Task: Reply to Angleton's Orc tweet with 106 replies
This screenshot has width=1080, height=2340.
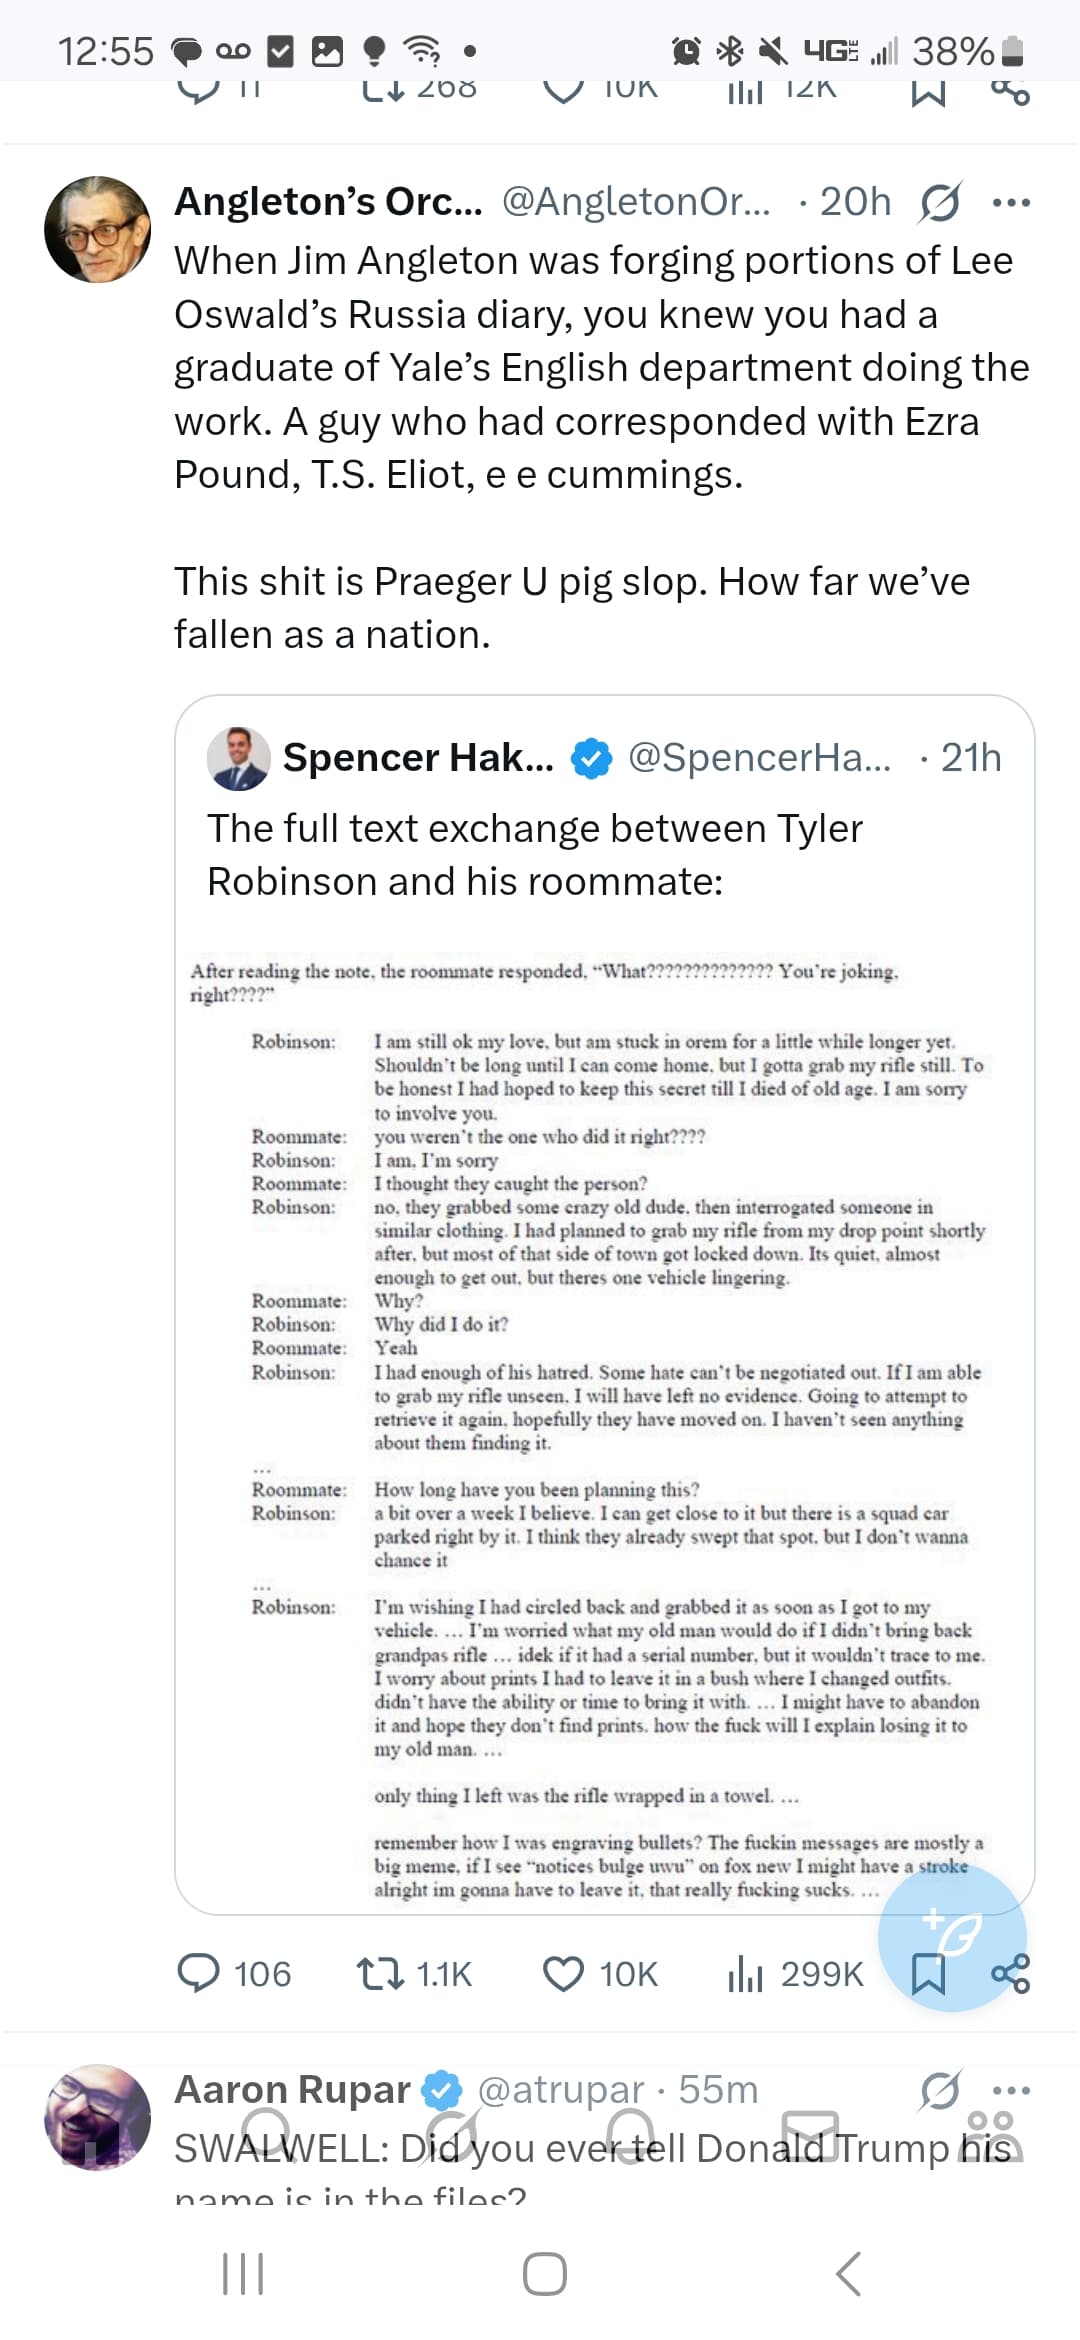Action: [198, 1973]
